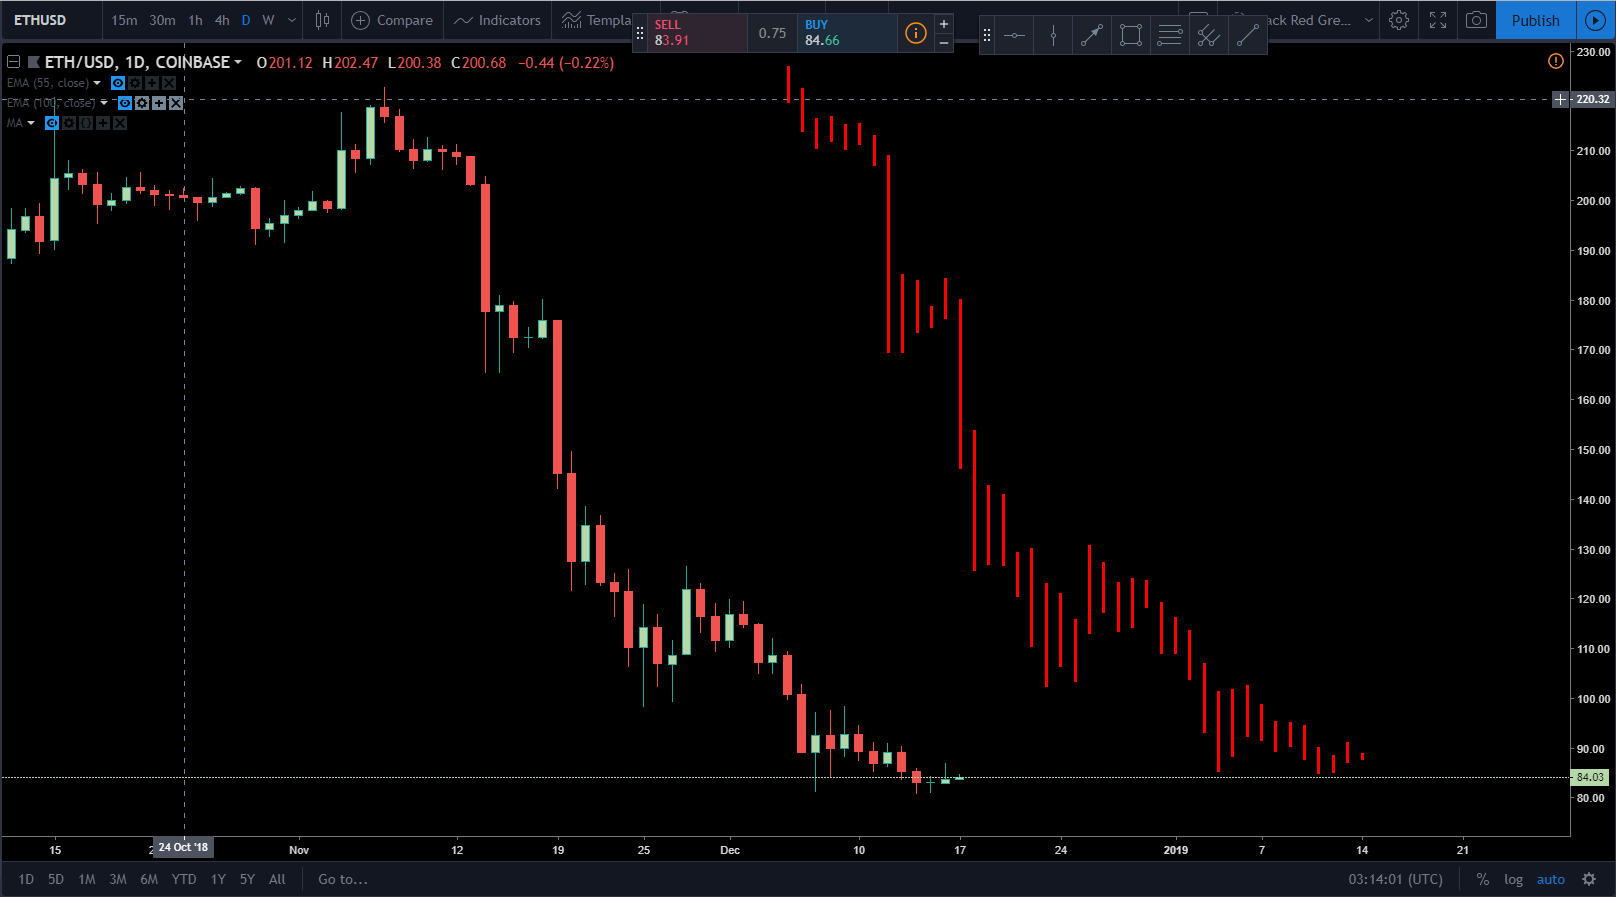Expand the MA indicator dropdown arrow
The width and height of the screenshot is (1616, 897).
tap(31, 123)
